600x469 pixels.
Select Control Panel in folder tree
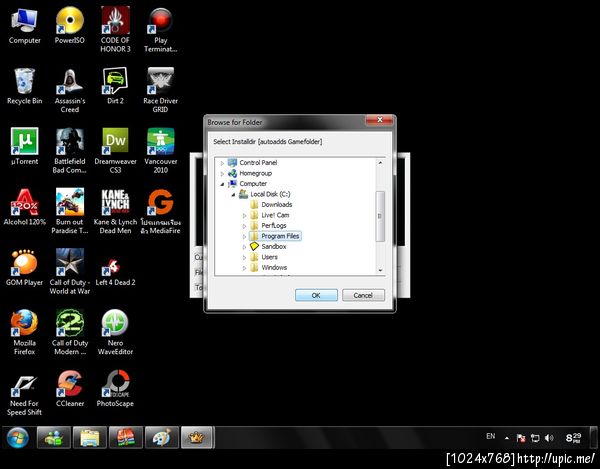click(x=253, y=163)
